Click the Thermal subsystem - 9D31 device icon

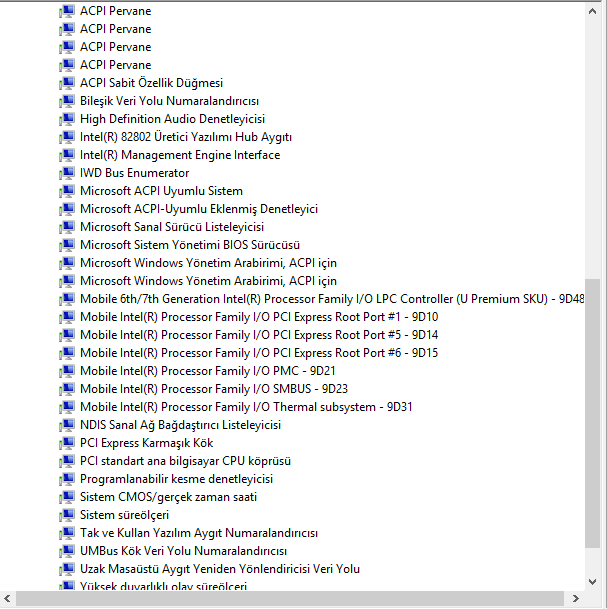[x=67, y=407]
